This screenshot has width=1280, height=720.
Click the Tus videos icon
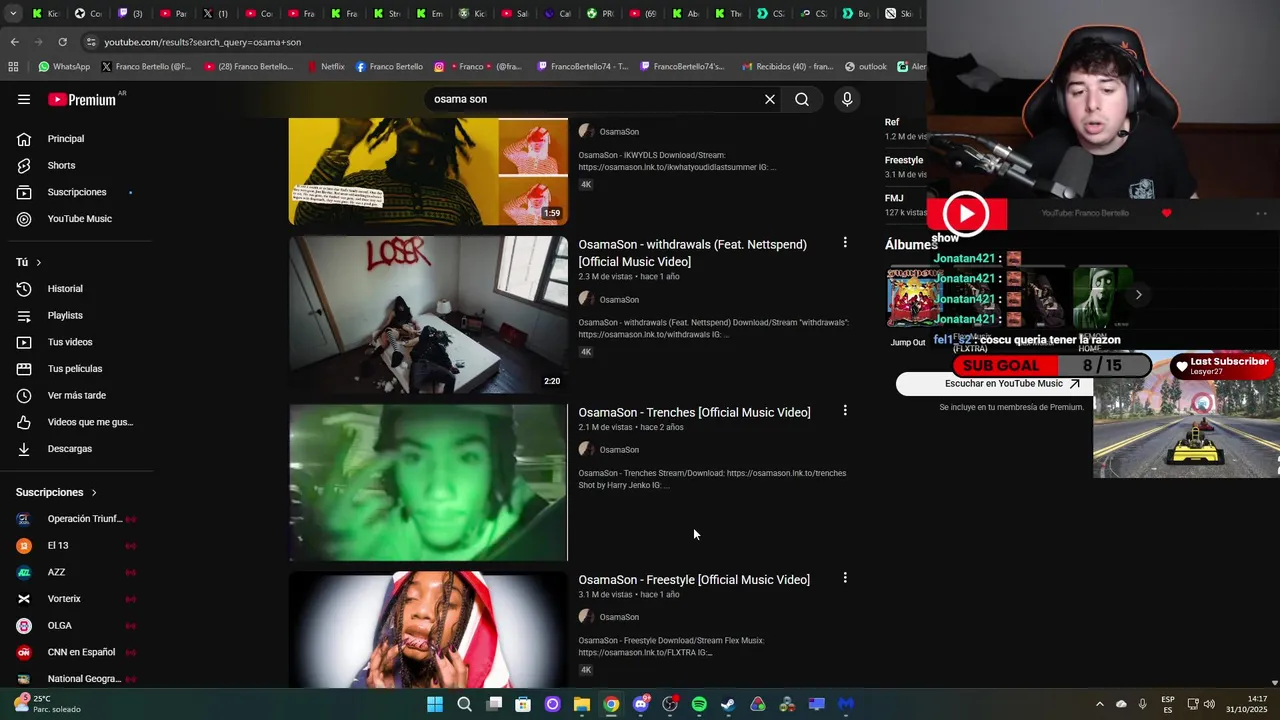[x=24, y=342]
